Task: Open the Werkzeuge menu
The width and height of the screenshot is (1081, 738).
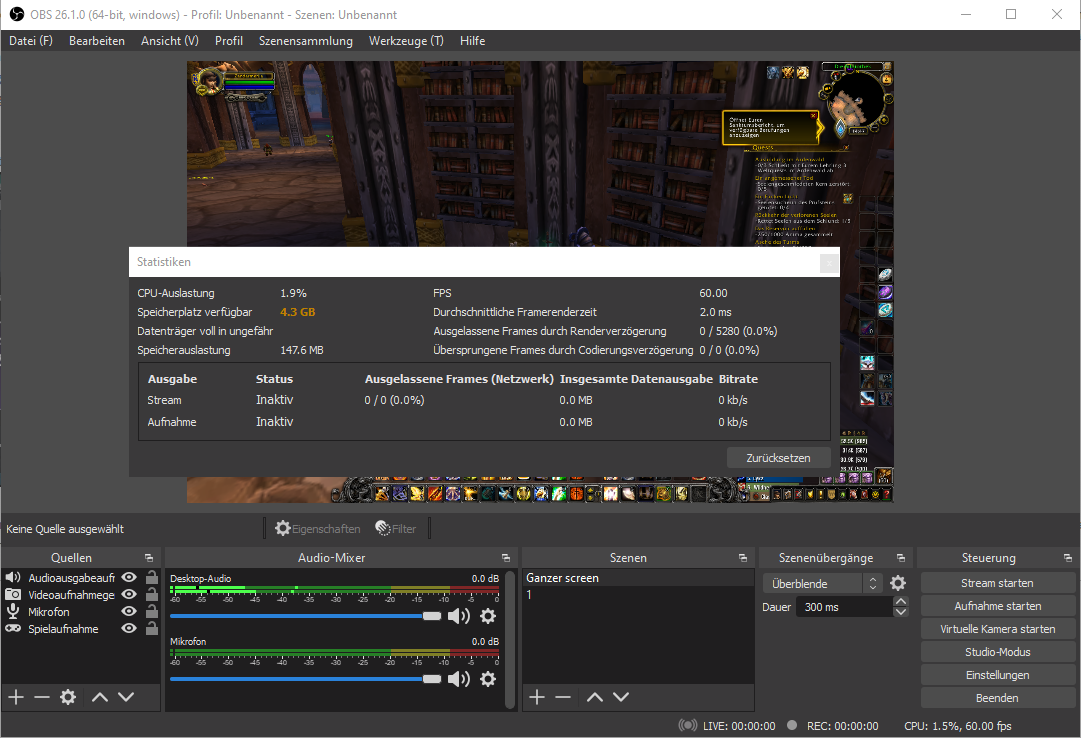Action: pos(406,41)
